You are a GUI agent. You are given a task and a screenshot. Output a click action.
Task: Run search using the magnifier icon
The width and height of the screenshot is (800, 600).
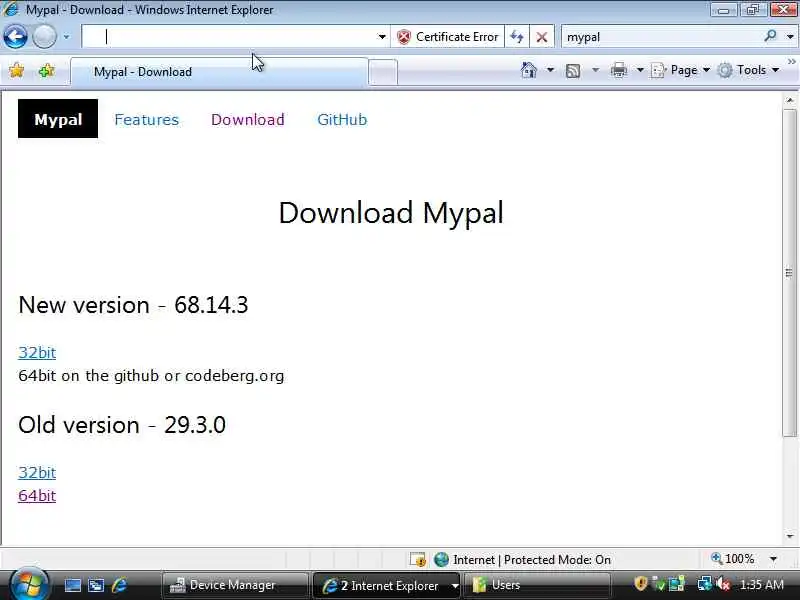coord(770,36)
